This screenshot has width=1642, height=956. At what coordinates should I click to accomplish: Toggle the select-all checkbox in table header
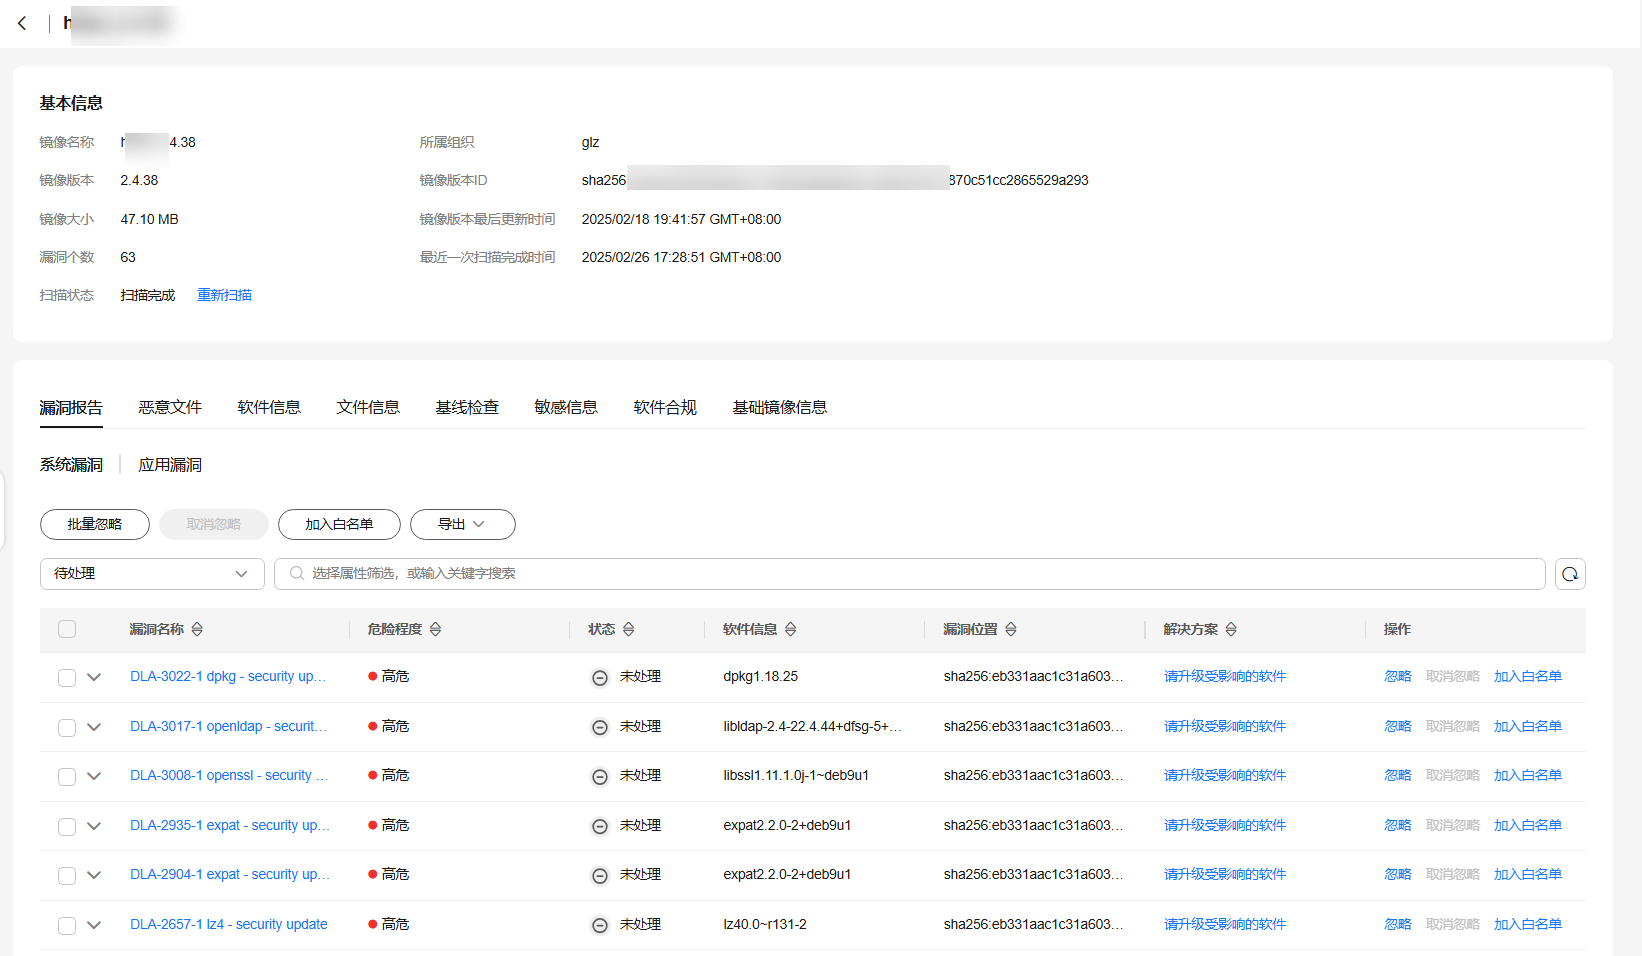click(67, 629)
